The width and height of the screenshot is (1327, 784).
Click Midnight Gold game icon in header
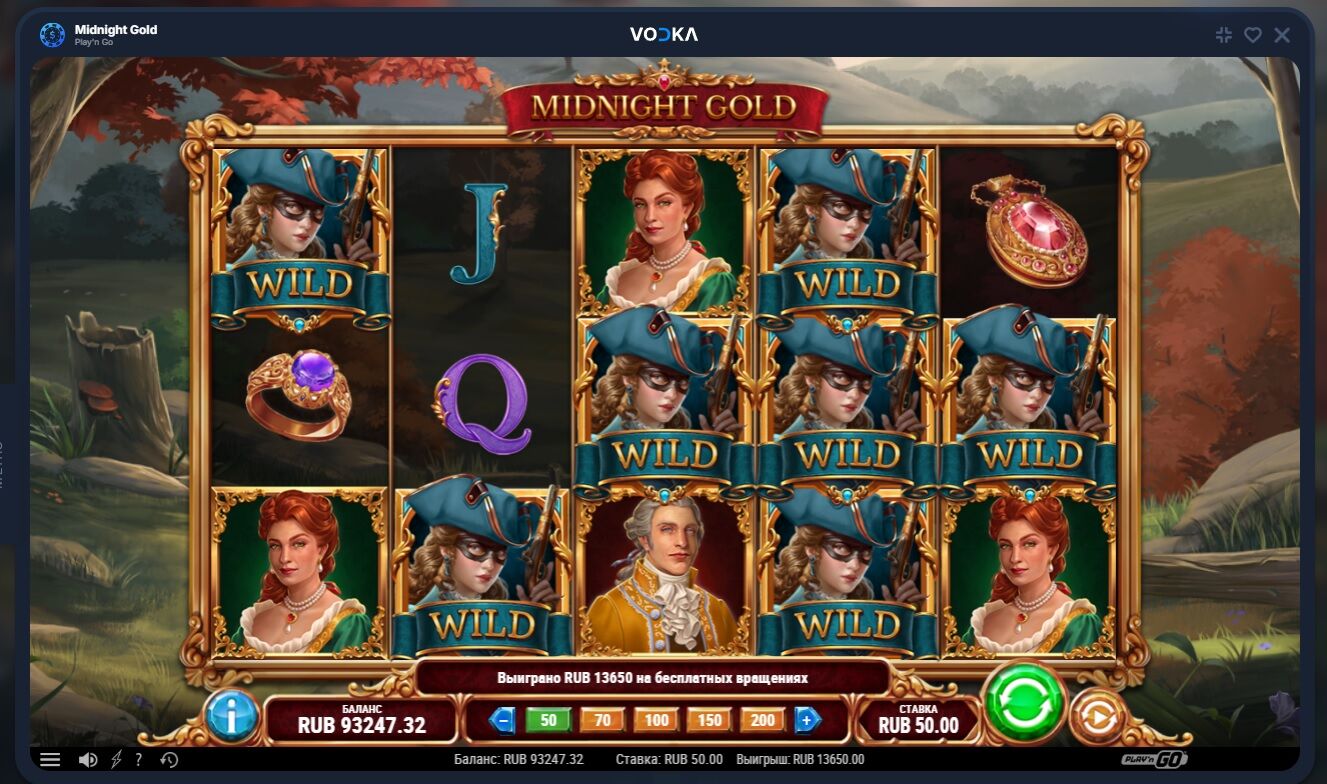[52, 35]
